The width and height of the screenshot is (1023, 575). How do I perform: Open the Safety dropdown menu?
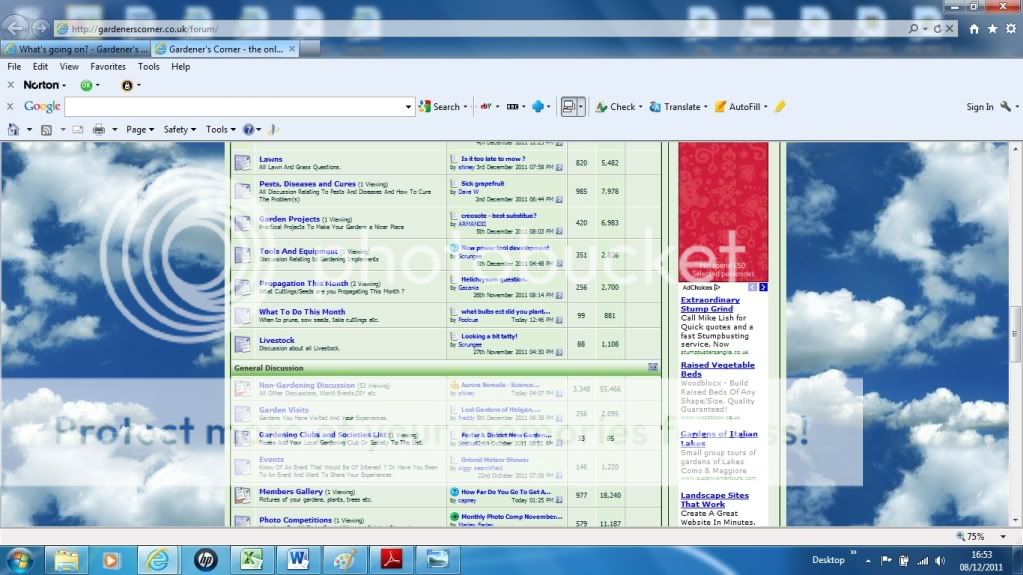click(x=179, y=129)
